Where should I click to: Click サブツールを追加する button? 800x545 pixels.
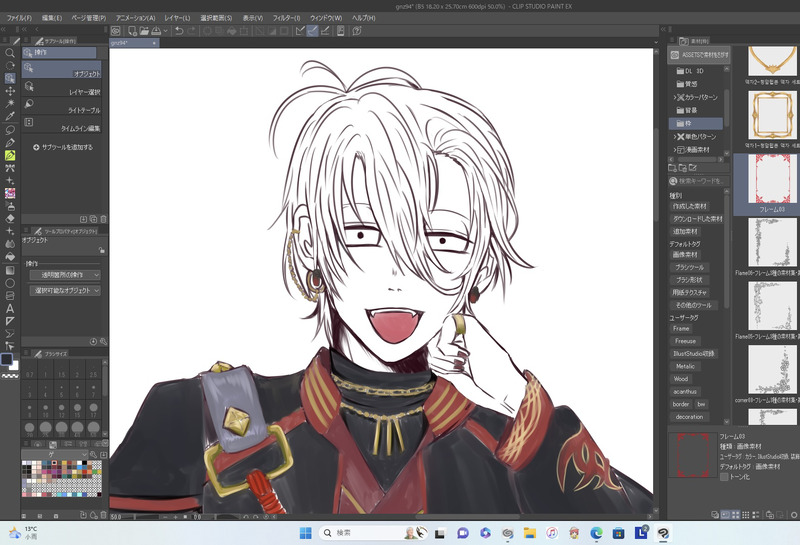63,147
